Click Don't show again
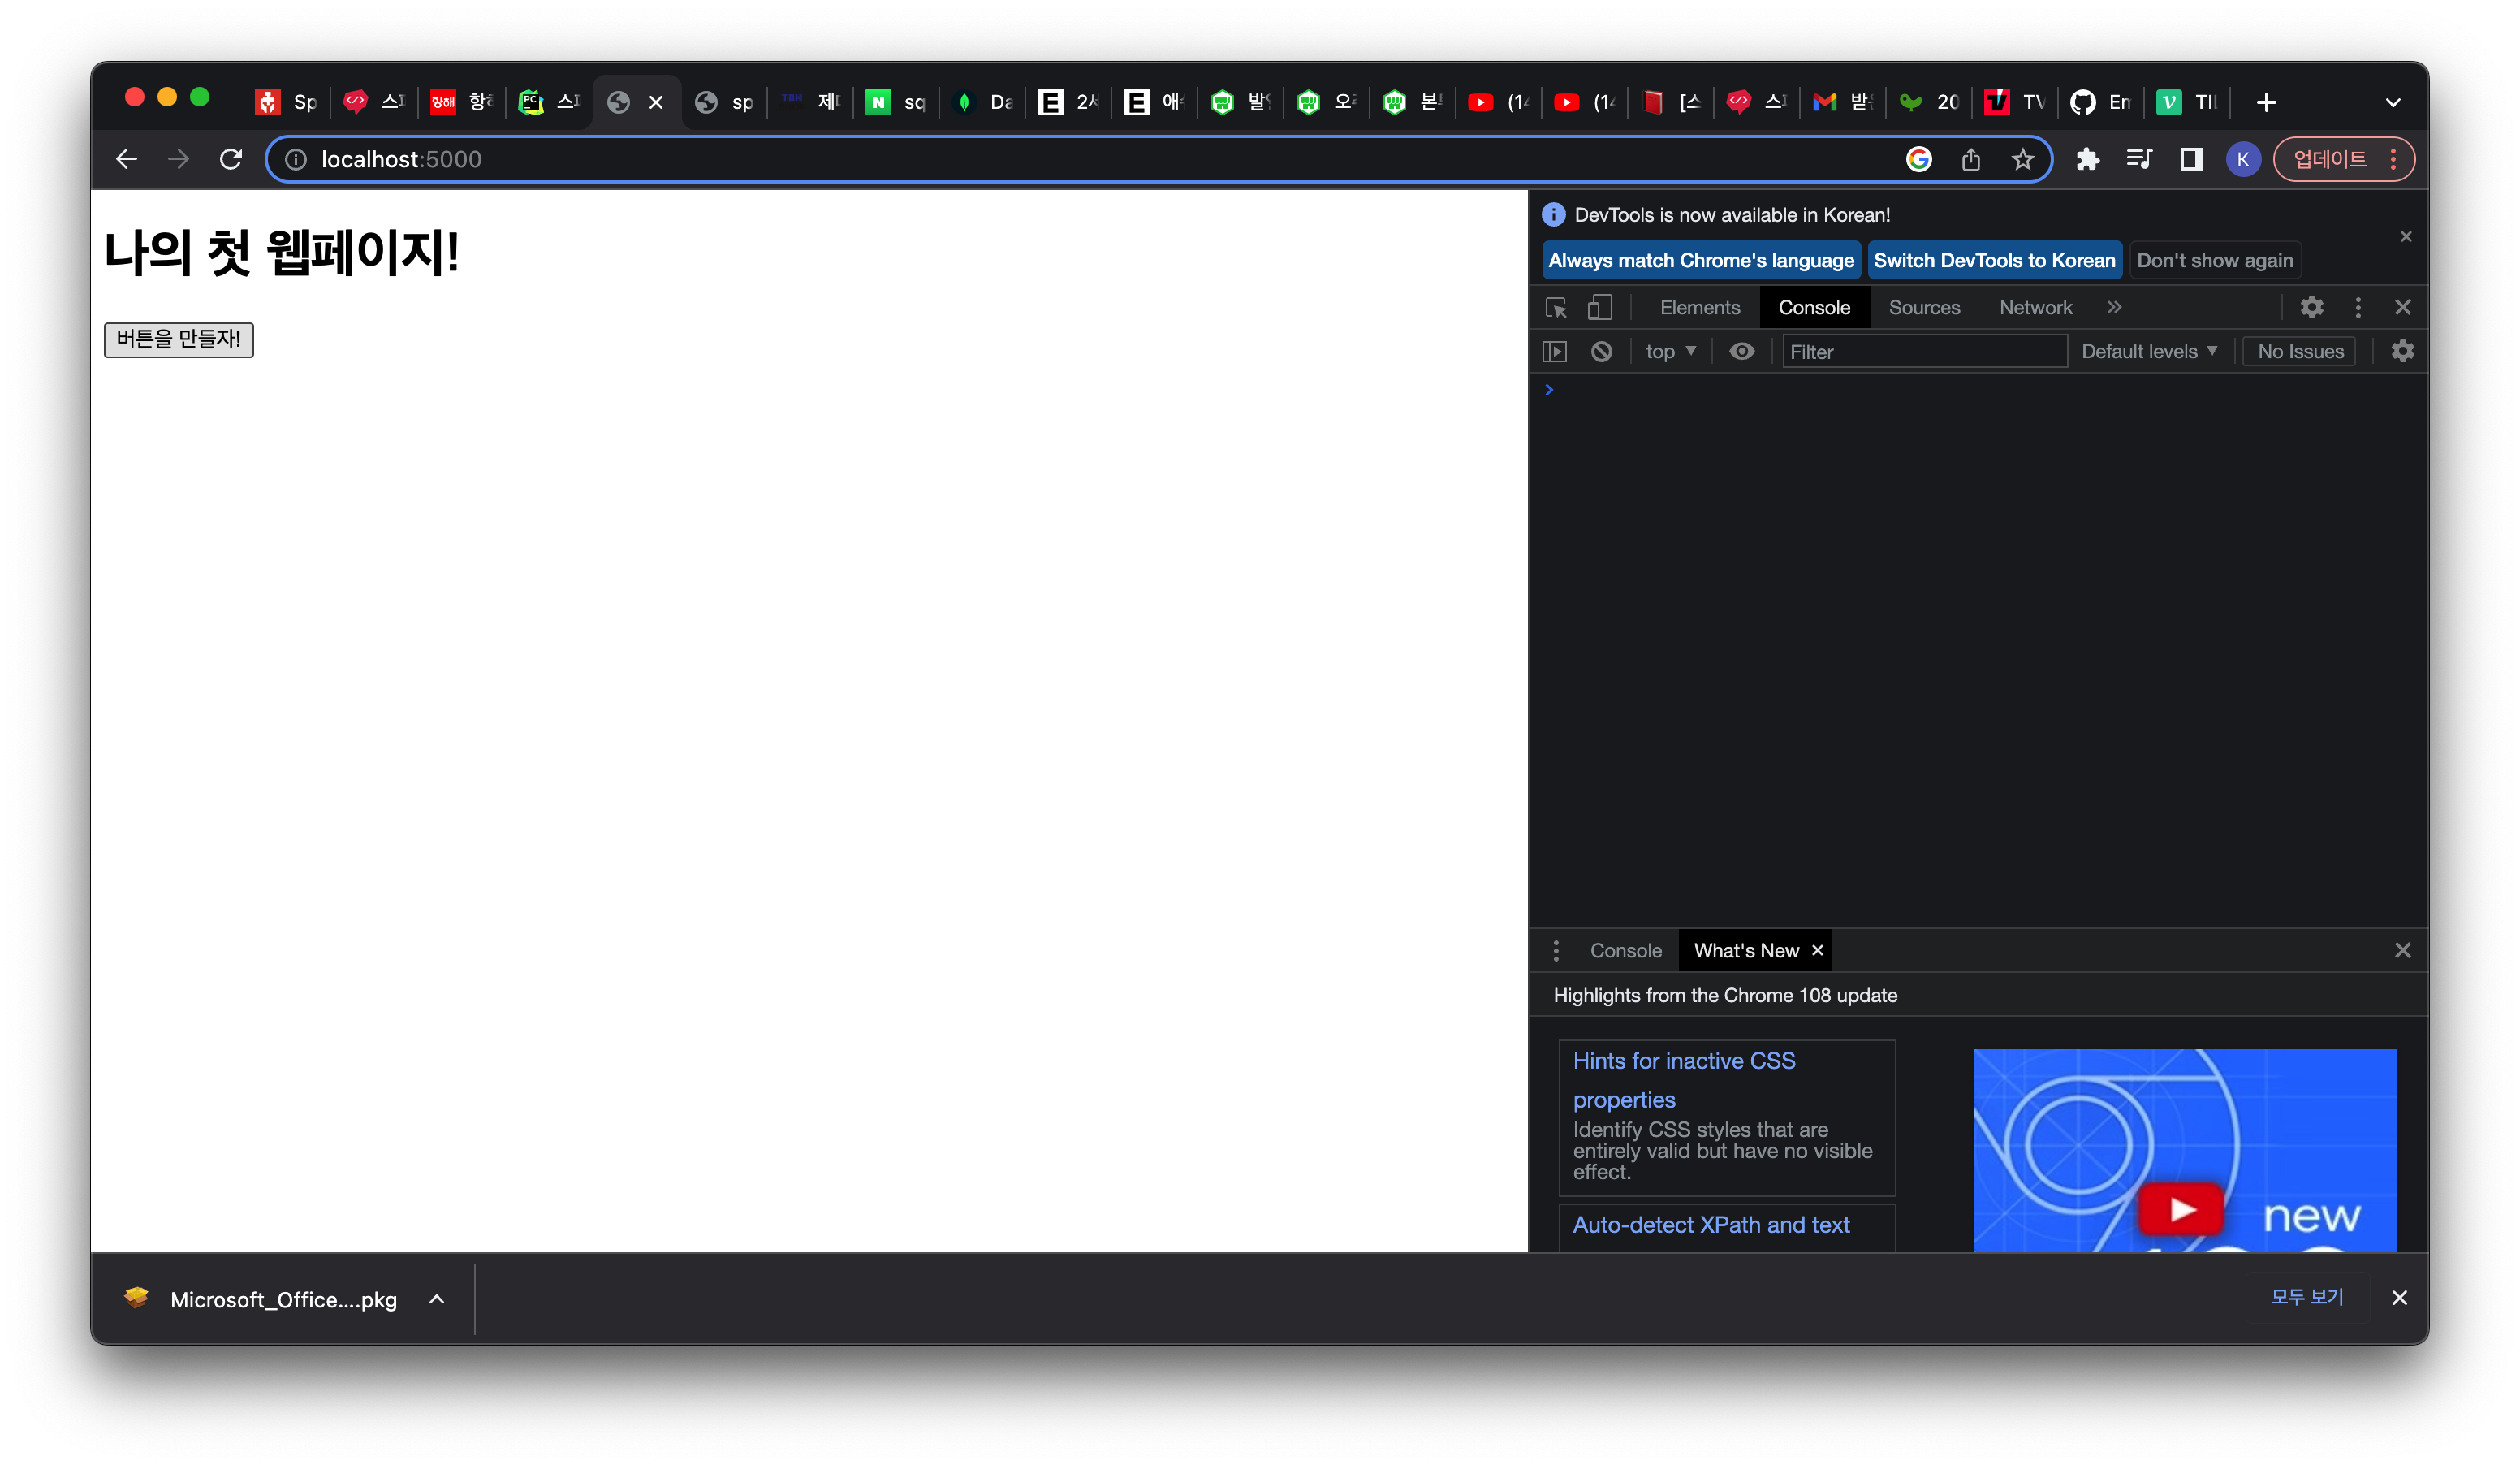Image resolution: width=2520 pixels, height=1465 pixels. click(2214, 260)
